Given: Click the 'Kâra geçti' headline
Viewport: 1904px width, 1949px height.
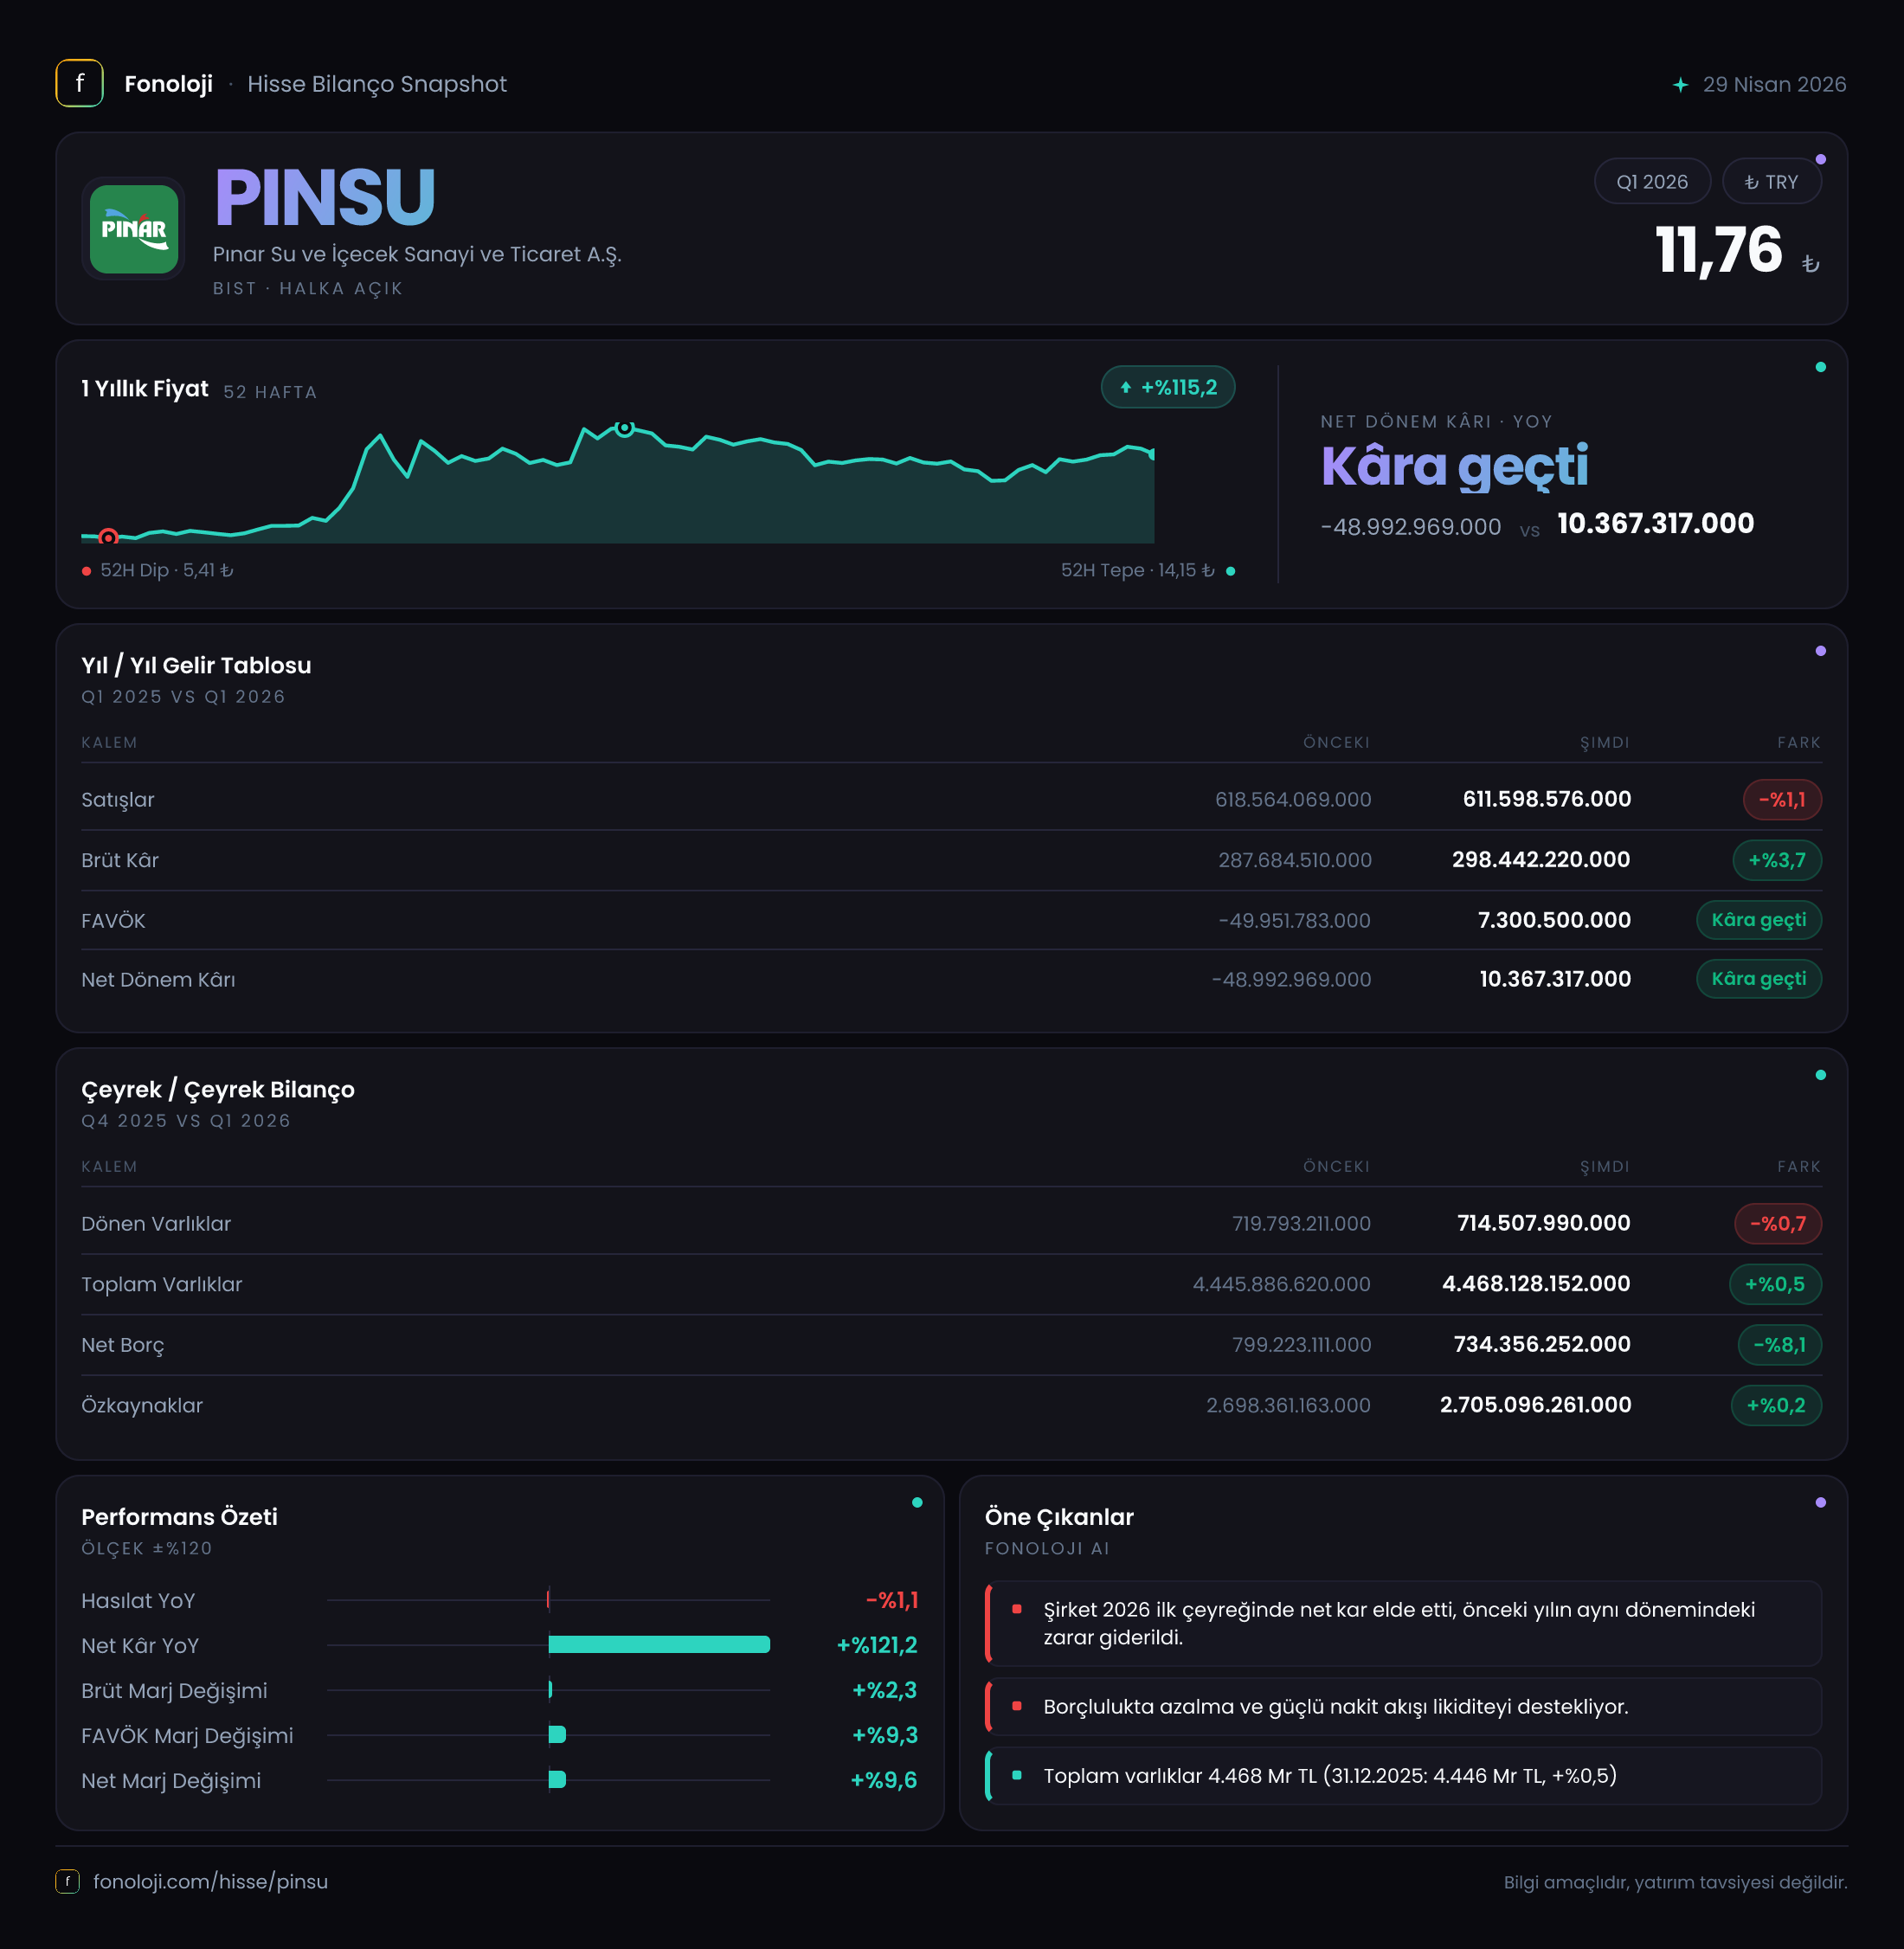Looking at the screenshot, I should tap(1454, 466).
